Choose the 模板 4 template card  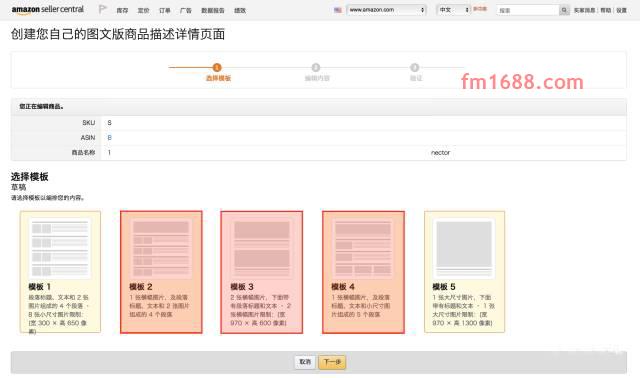(363, 272)
